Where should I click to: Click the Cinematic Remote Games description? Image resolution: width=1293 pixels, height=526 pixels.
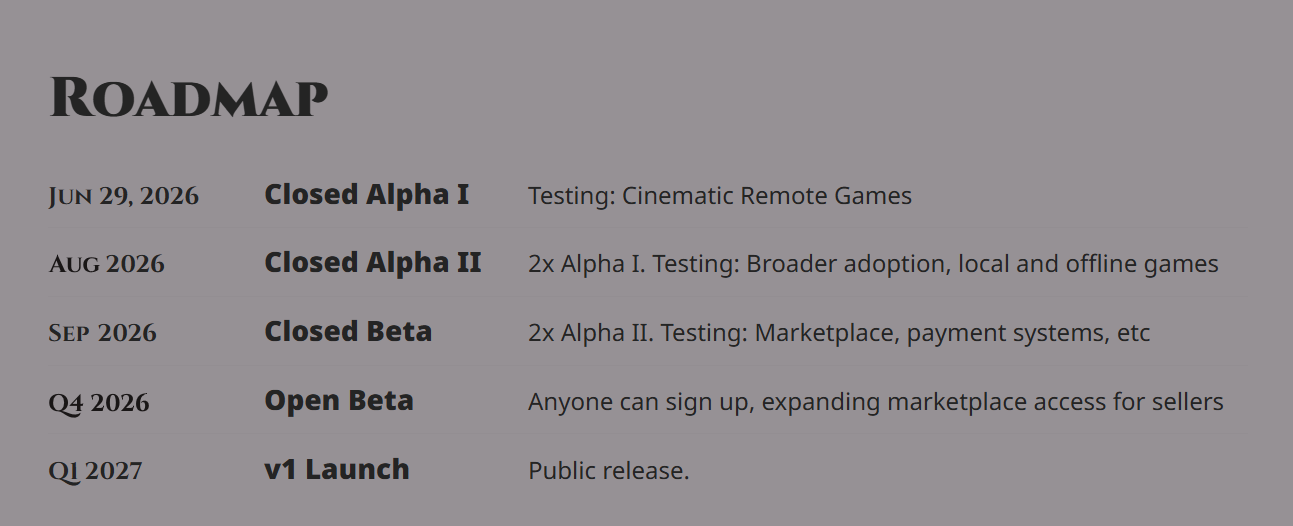click(x=720, y=196)
